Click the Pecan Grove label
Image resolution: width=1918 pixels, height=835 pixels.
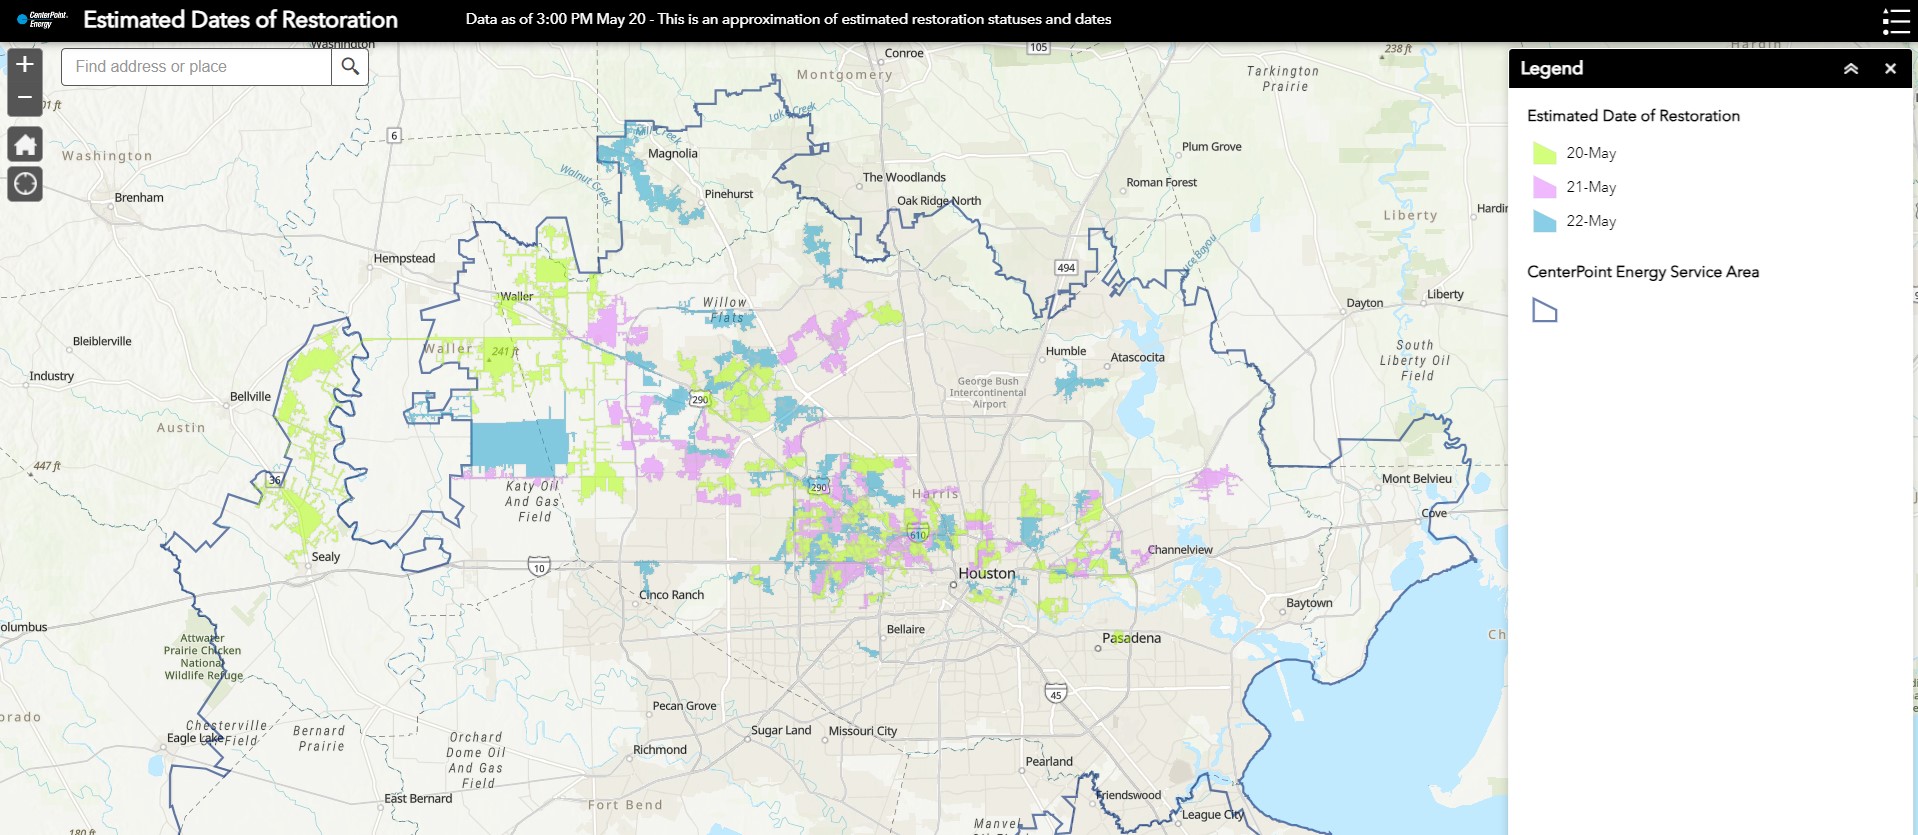(684, 705)
